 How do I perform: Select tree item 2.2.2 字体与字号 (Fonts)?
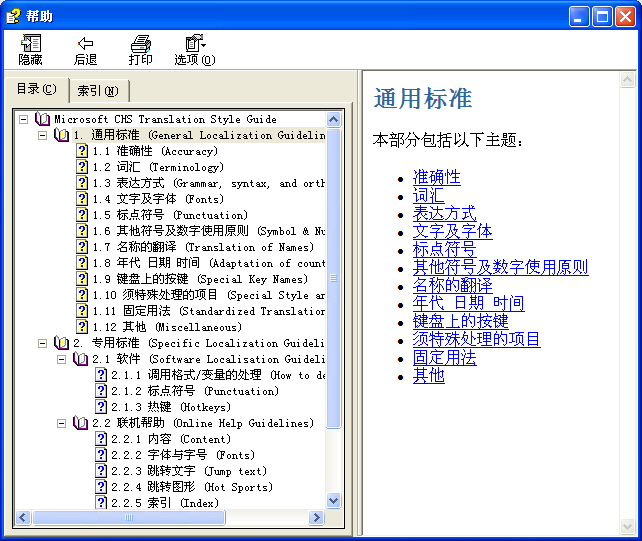coord(183,455)
